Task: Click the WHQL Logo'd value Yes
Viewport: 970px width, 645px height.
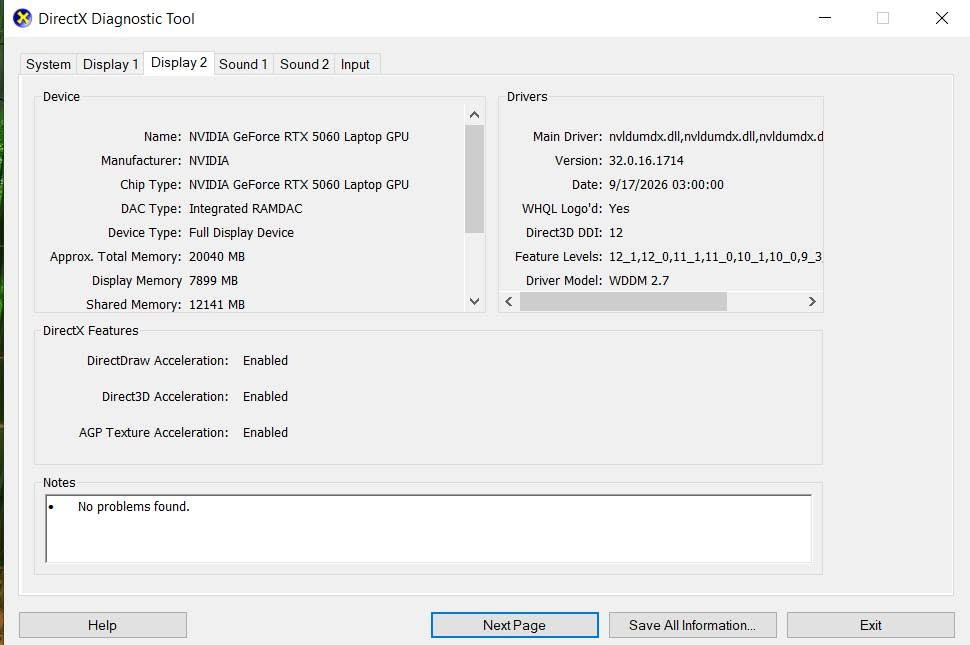Action: [x=619, y=209]
